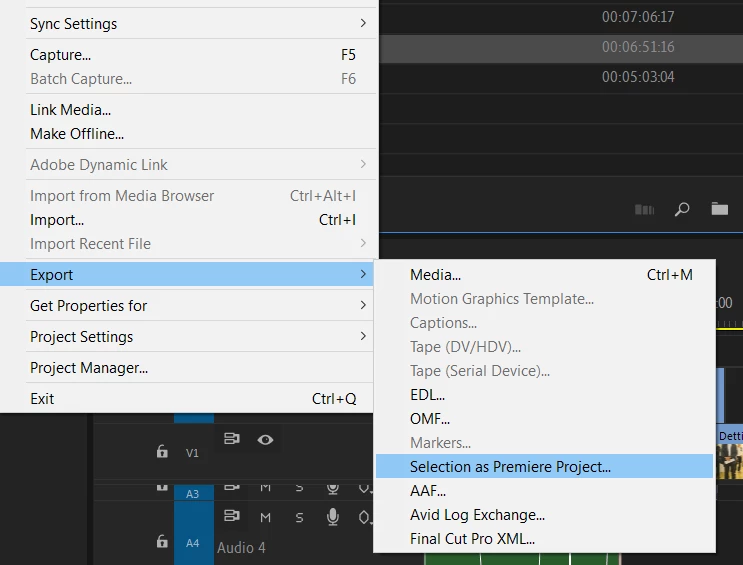Click voice-over record mic on A3
Viewport: 743px width, 565px height.
pyautogui.click(x=333, y=489)
